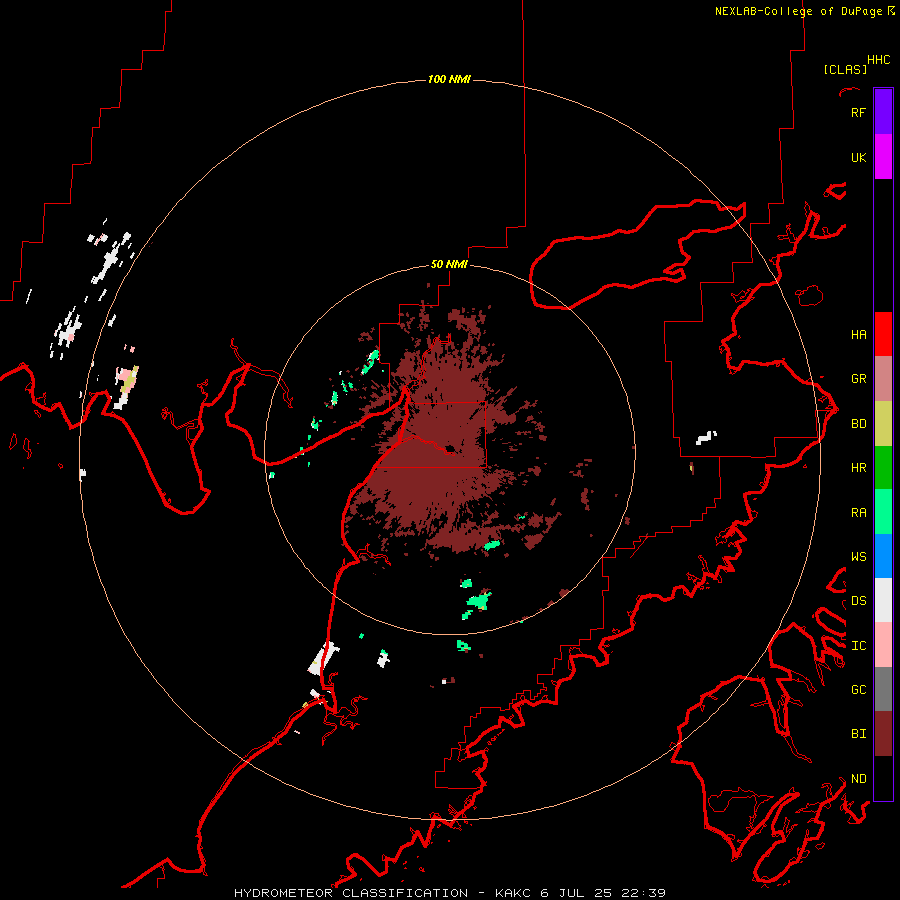
Task: Select the BD yellow legend block
Action: tap(883, 424)
